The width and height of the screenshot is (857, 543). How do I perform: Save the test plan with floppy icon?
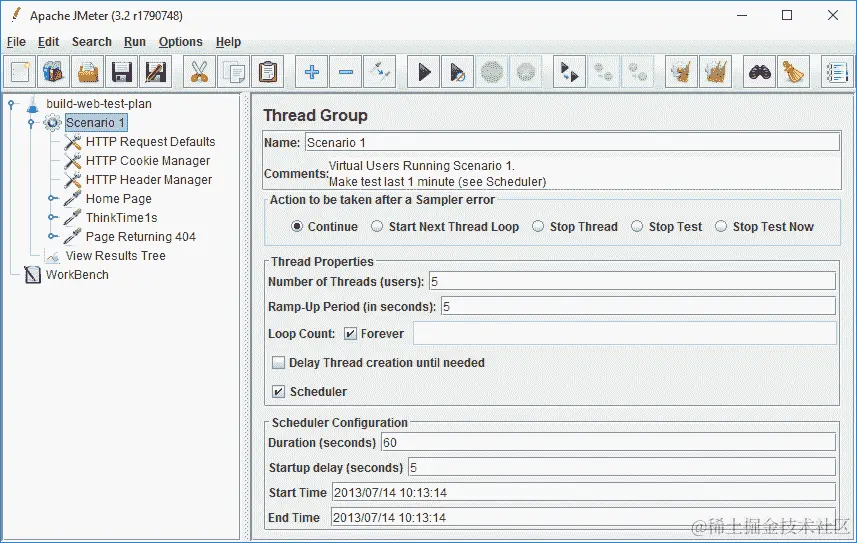tap(121, 72)
